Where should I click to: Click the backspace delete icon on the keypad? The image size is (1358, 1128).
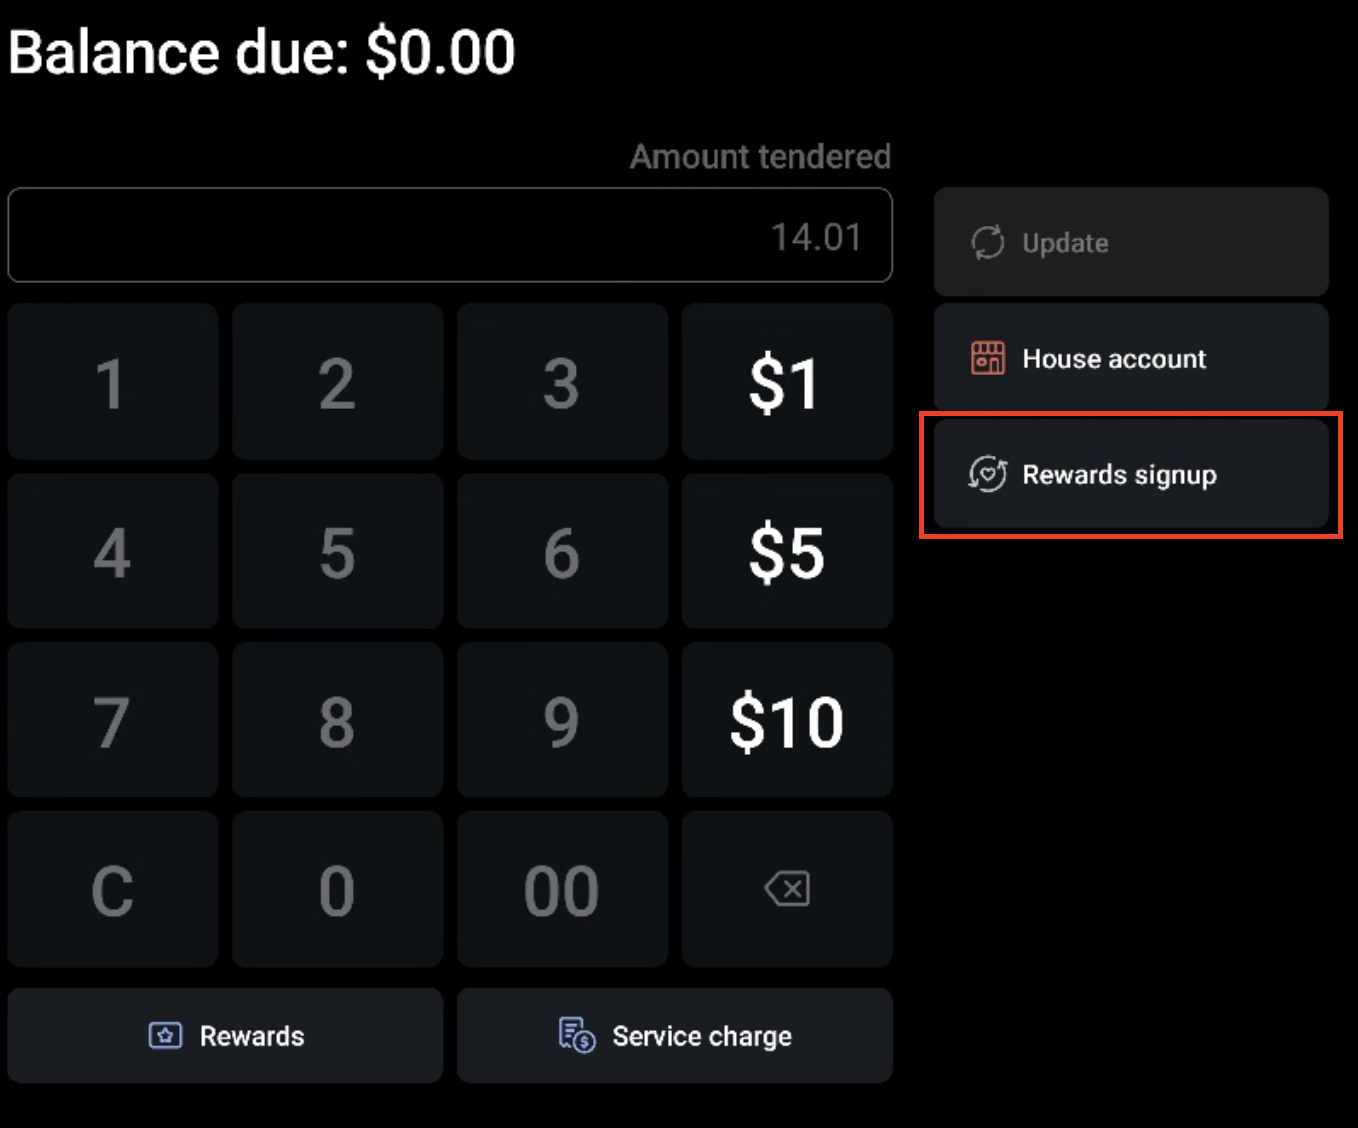tap(786, 888)
